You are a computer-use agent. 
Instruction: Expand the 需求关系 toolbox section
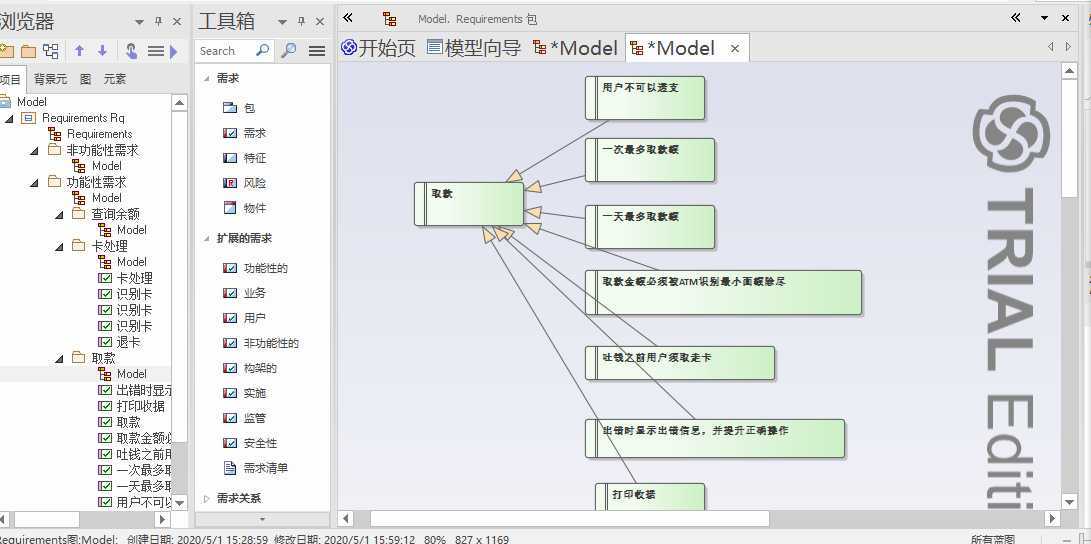207,499
